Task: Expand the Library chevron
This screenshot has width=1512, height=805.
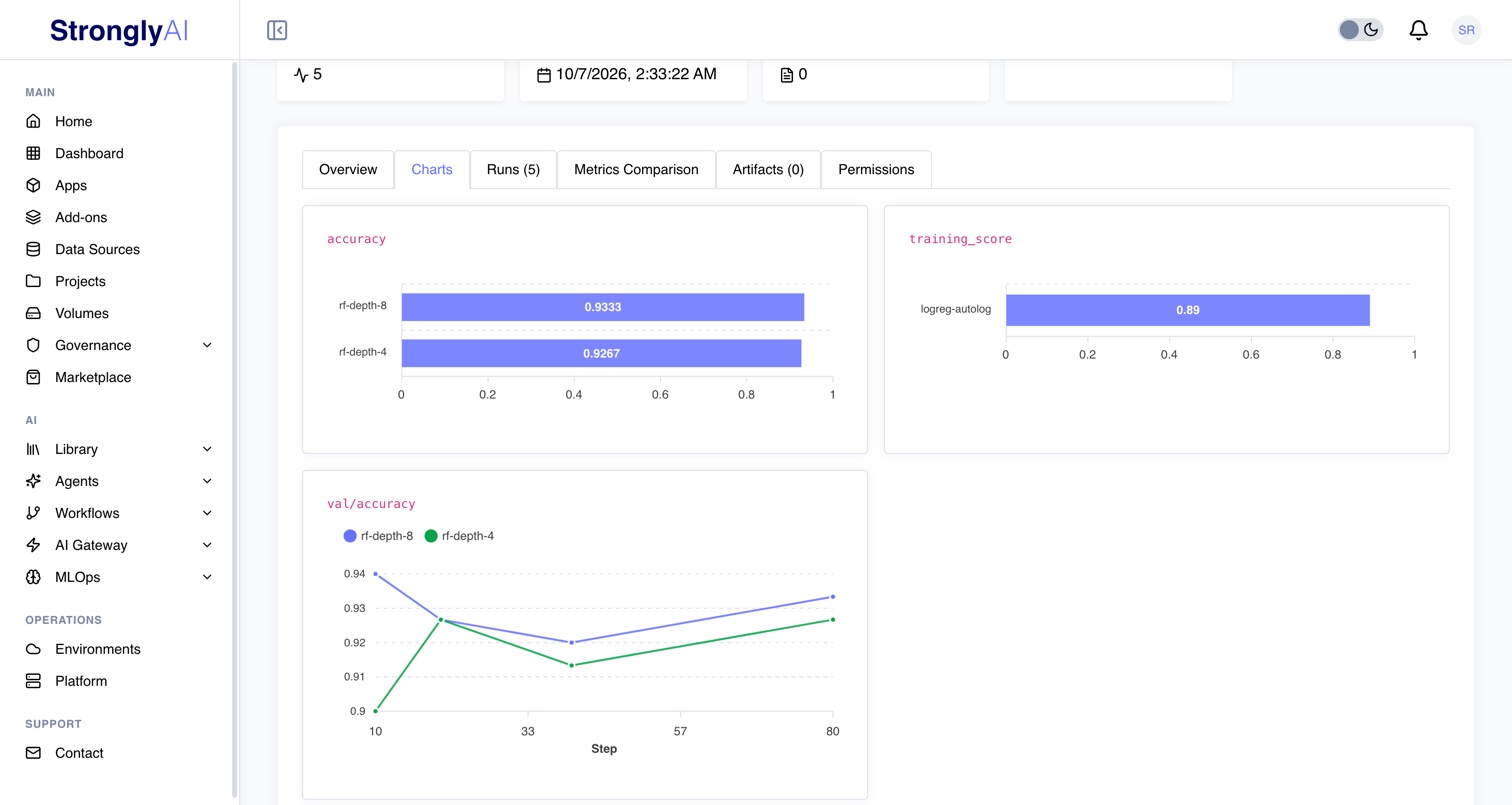Action: pos(207,449)
